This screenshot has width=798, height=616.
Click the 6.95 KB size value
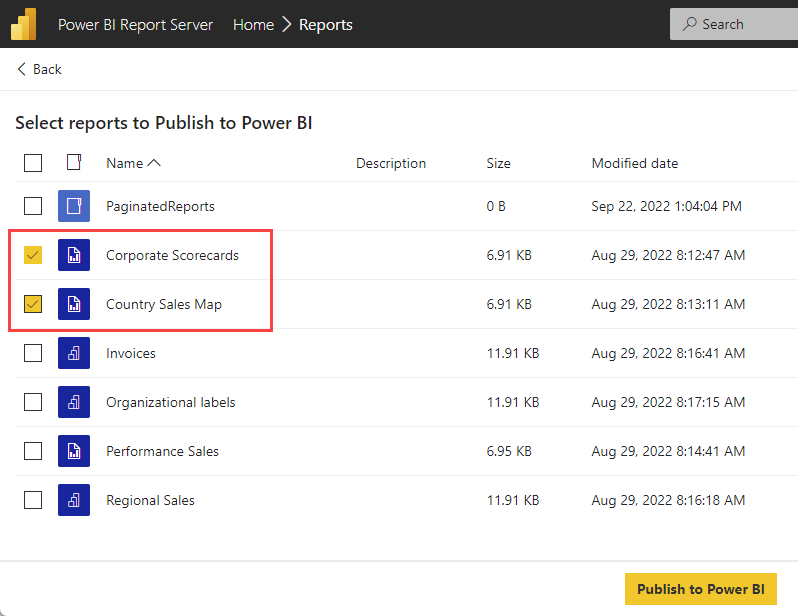[509, 451]
